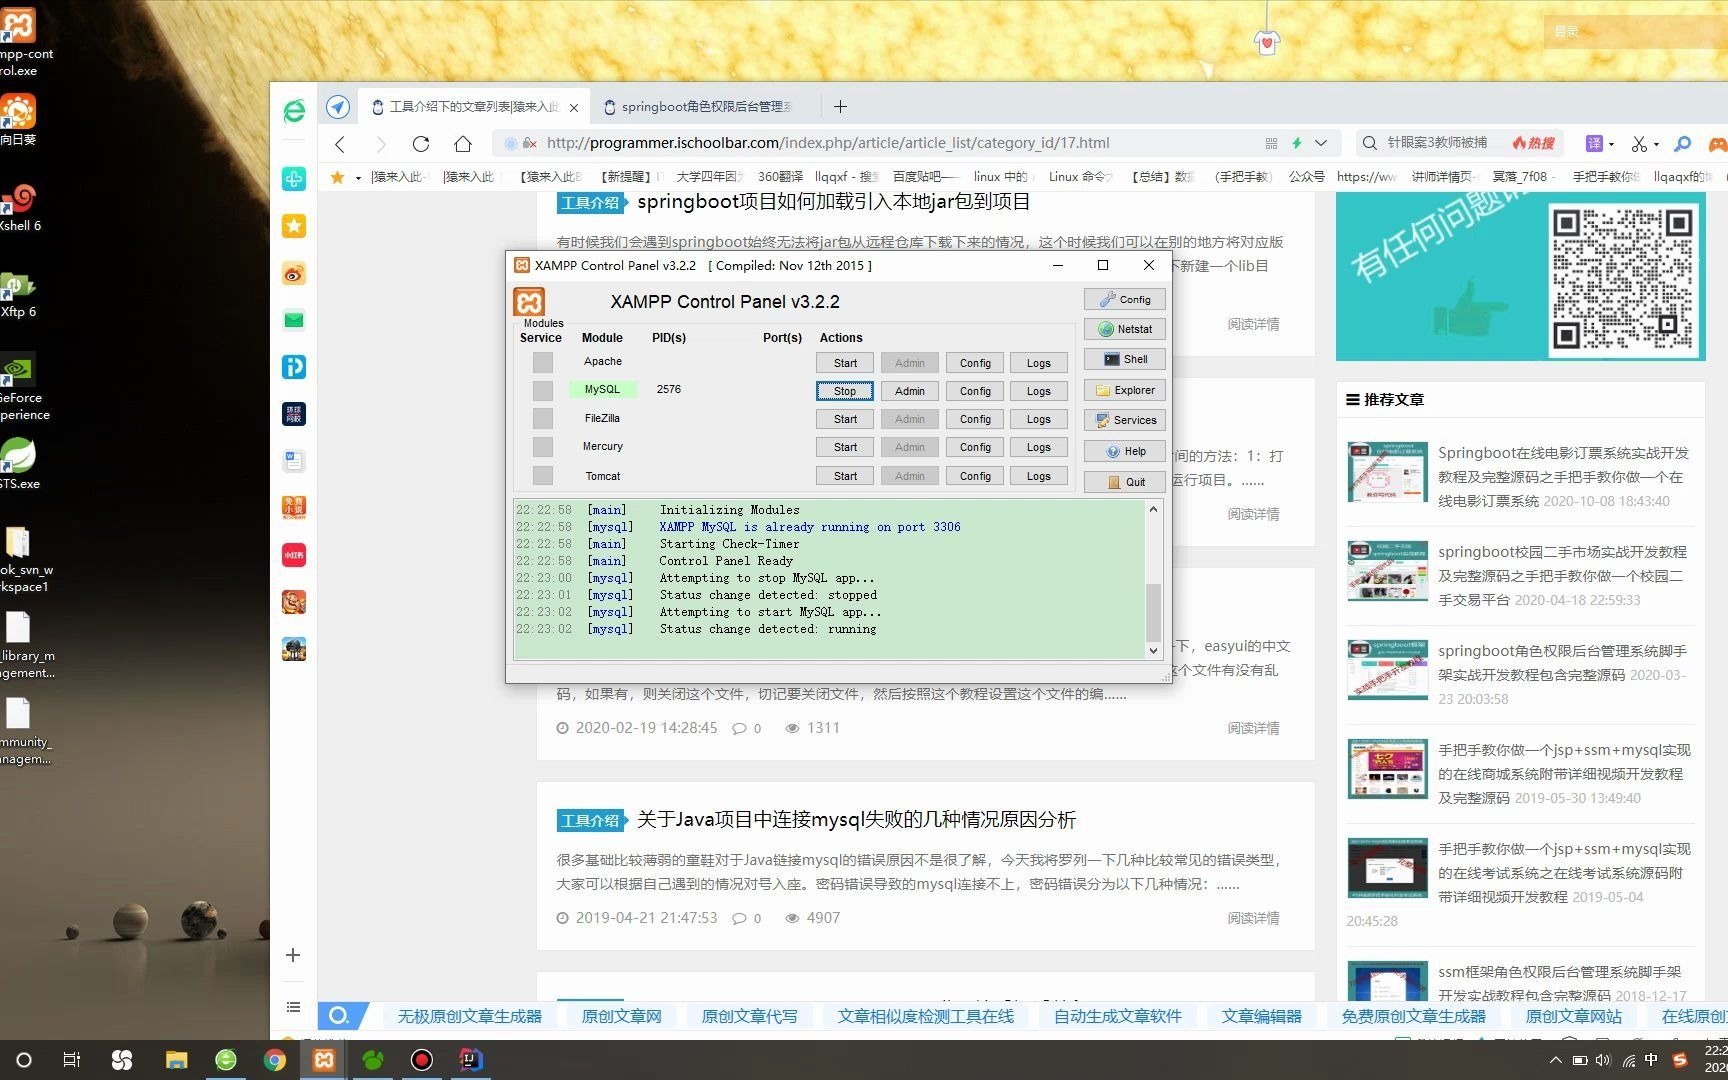The height and width of the screenshot is (1080, 1728).
Task: Open the gamepad icon in browser toolbar
Action: (1717, 144)
